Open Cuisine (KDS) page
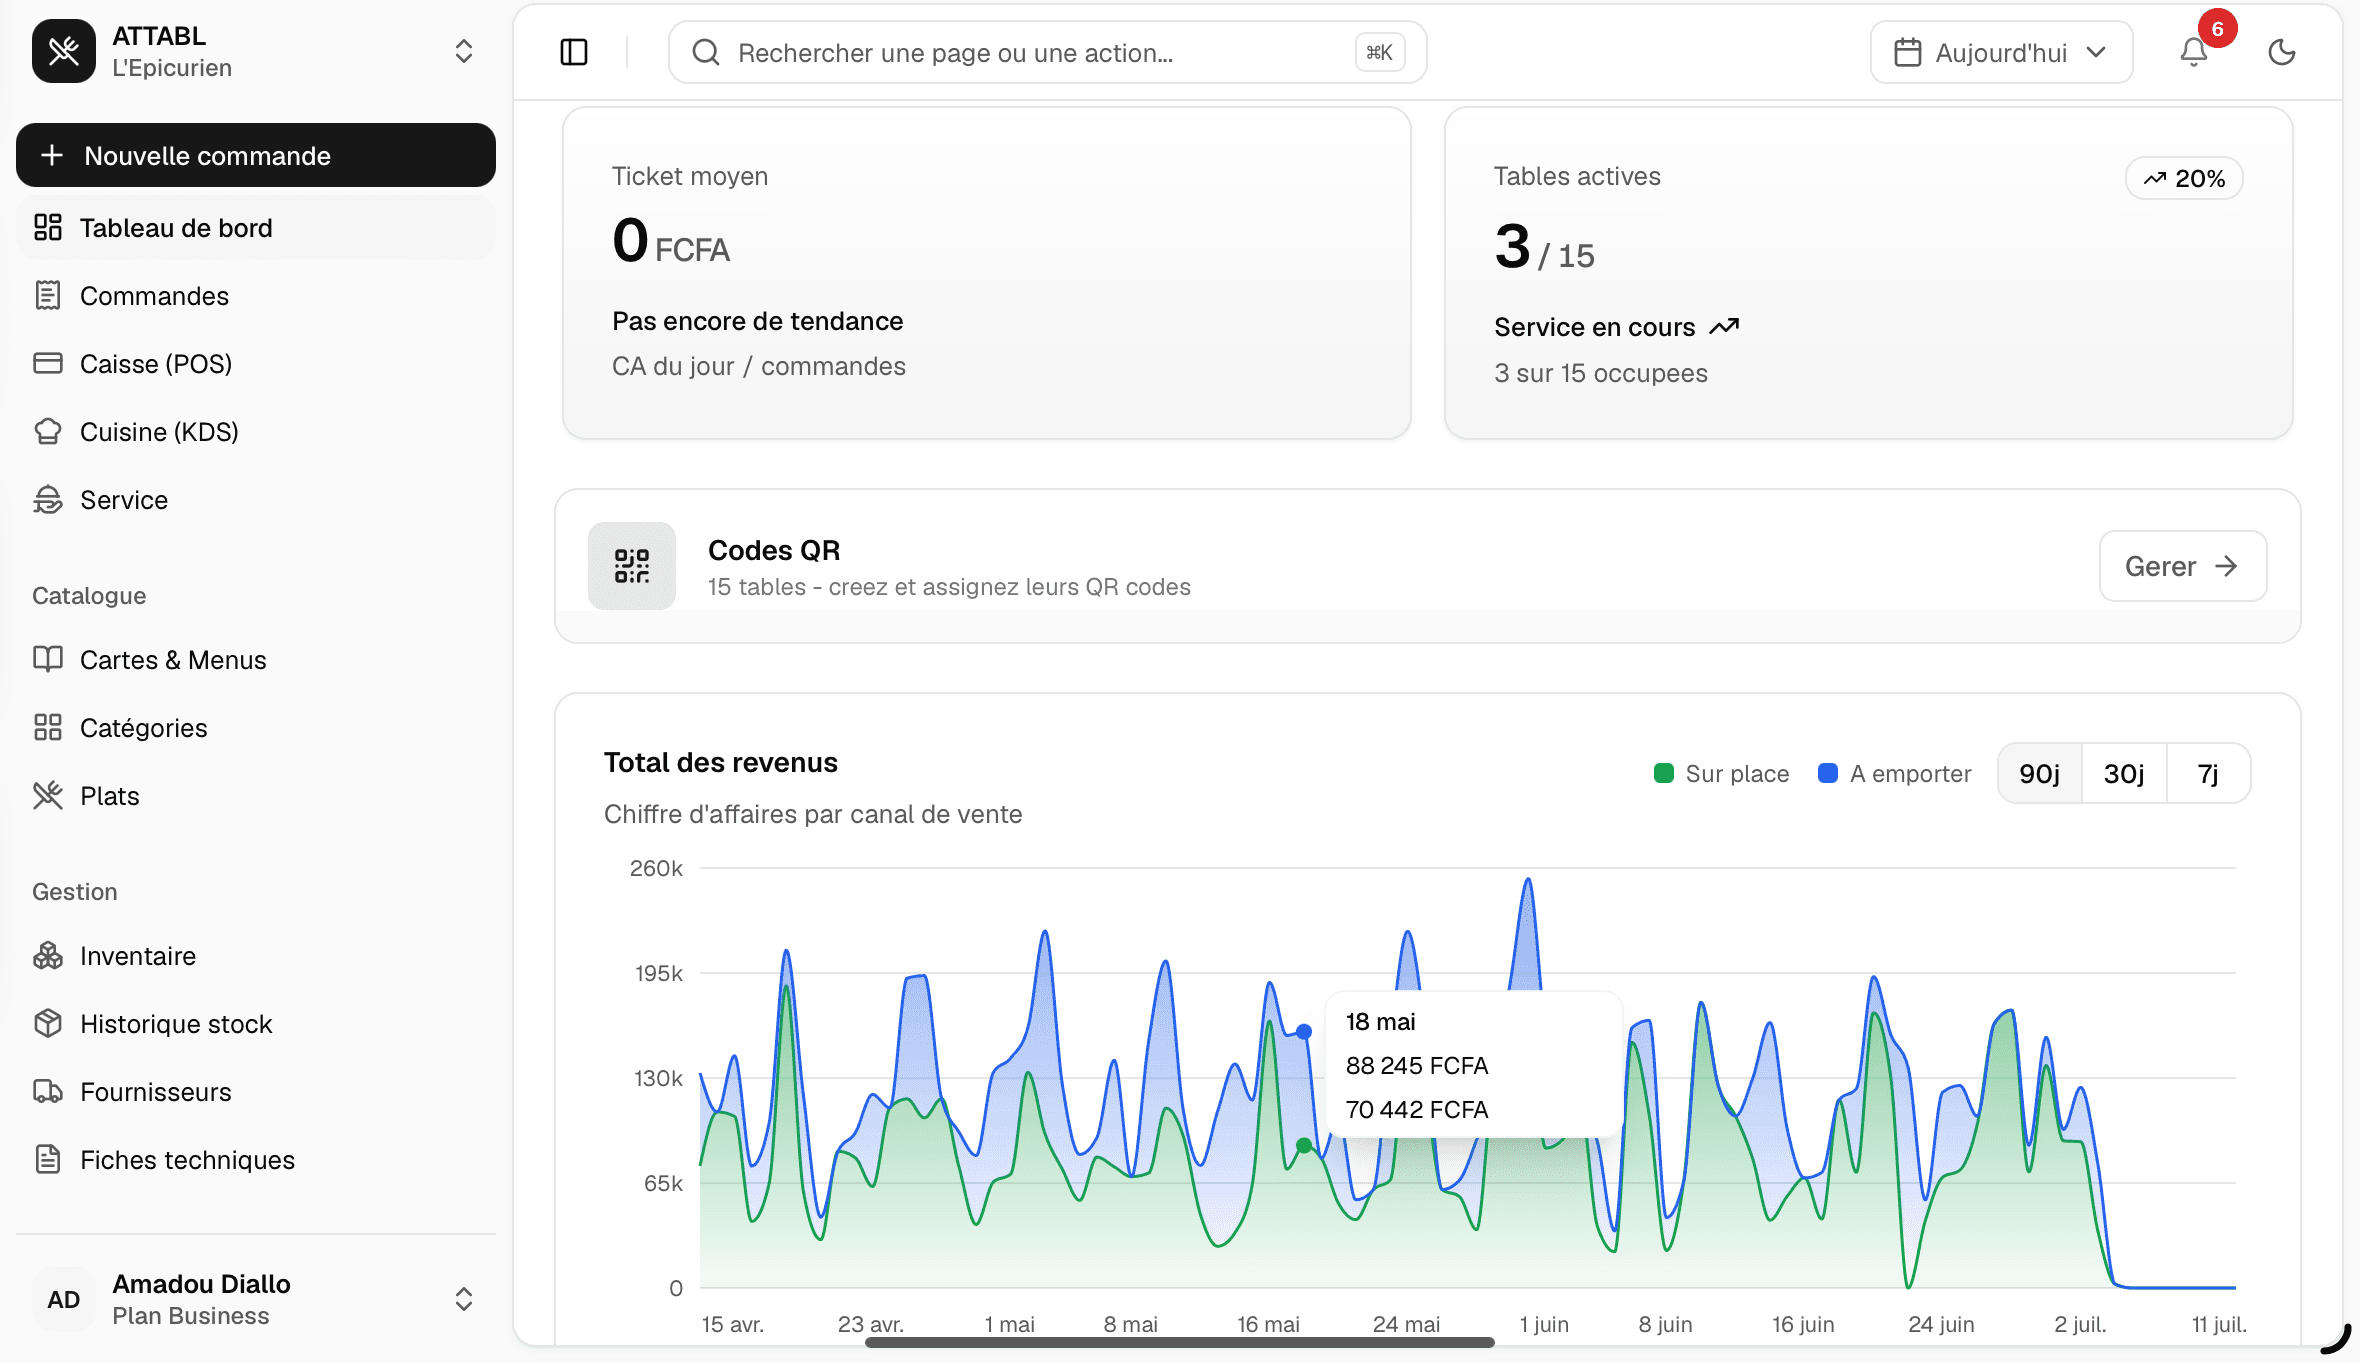Viewport: 2360px width, 1363px height. click(256, 432)
